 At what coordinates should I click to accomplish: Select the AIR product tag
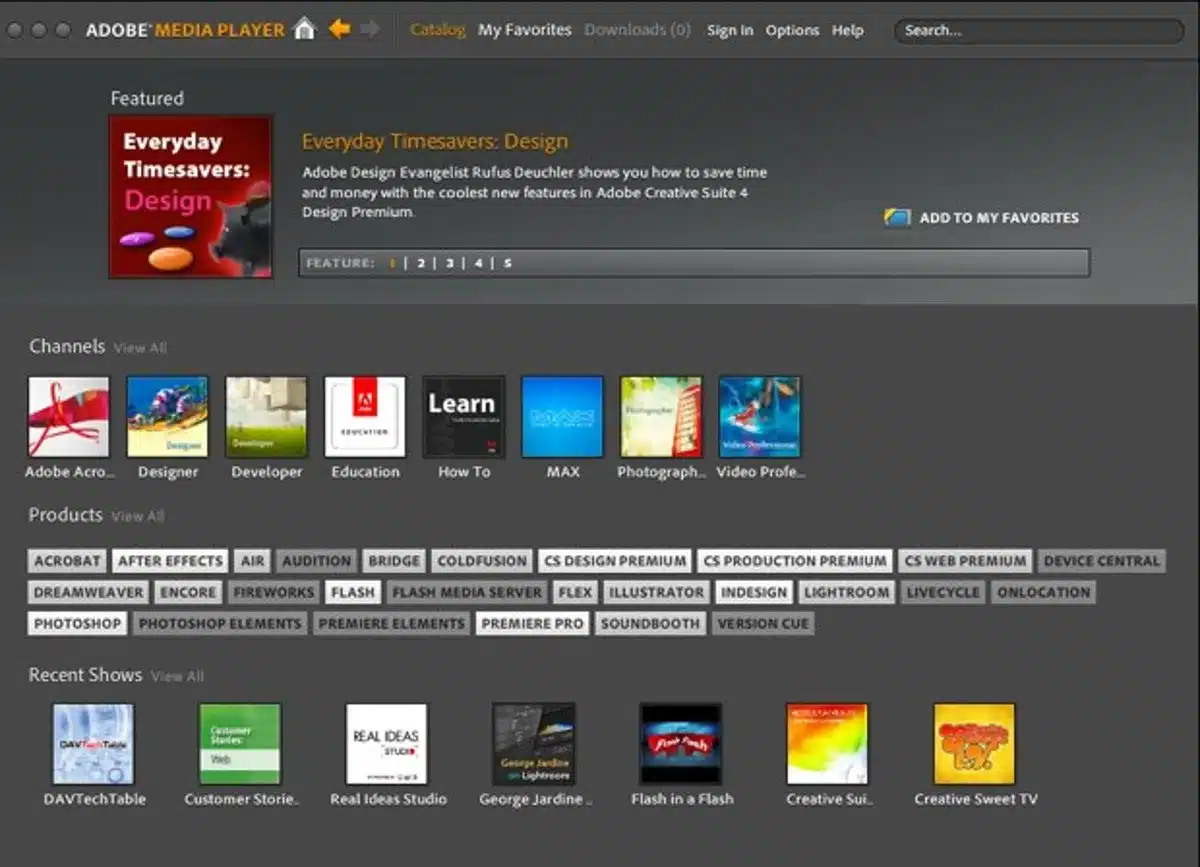pyautogui.click(x=253, y=561)
